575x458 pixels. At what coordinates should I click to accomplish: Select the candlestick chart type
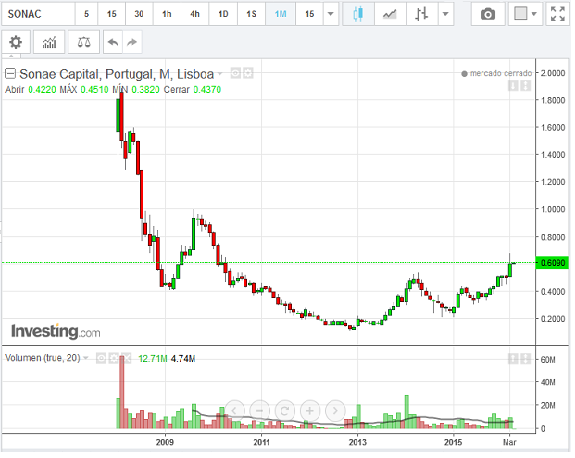(358, 14)
